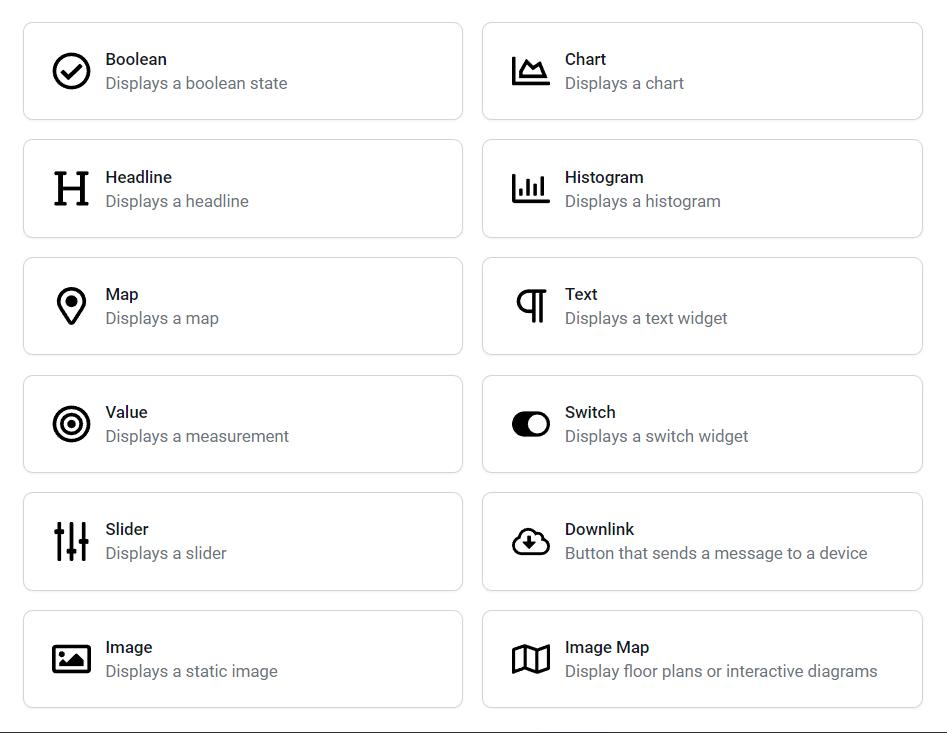Click the Switch toggle icon

pyautogui.click(x=530, y=424)
